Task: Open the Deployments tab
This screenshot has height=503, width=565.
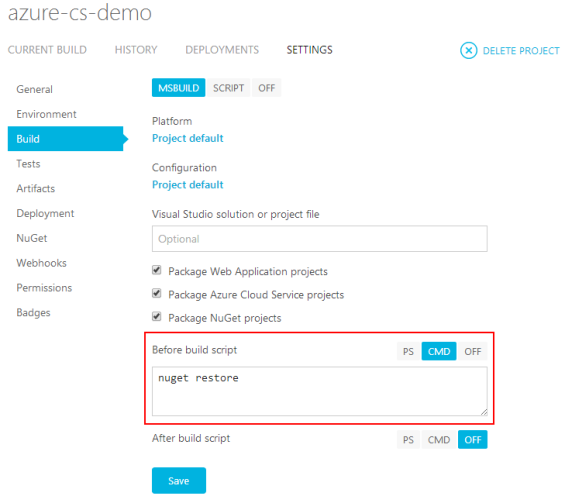Action: [x=222, y=50]
